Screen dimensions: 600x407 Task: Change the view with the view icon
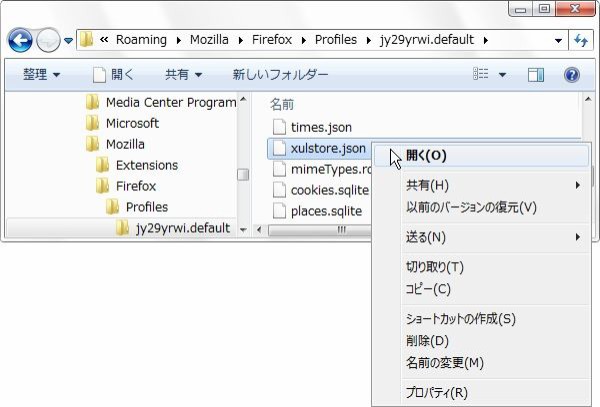tap(481, 73)
